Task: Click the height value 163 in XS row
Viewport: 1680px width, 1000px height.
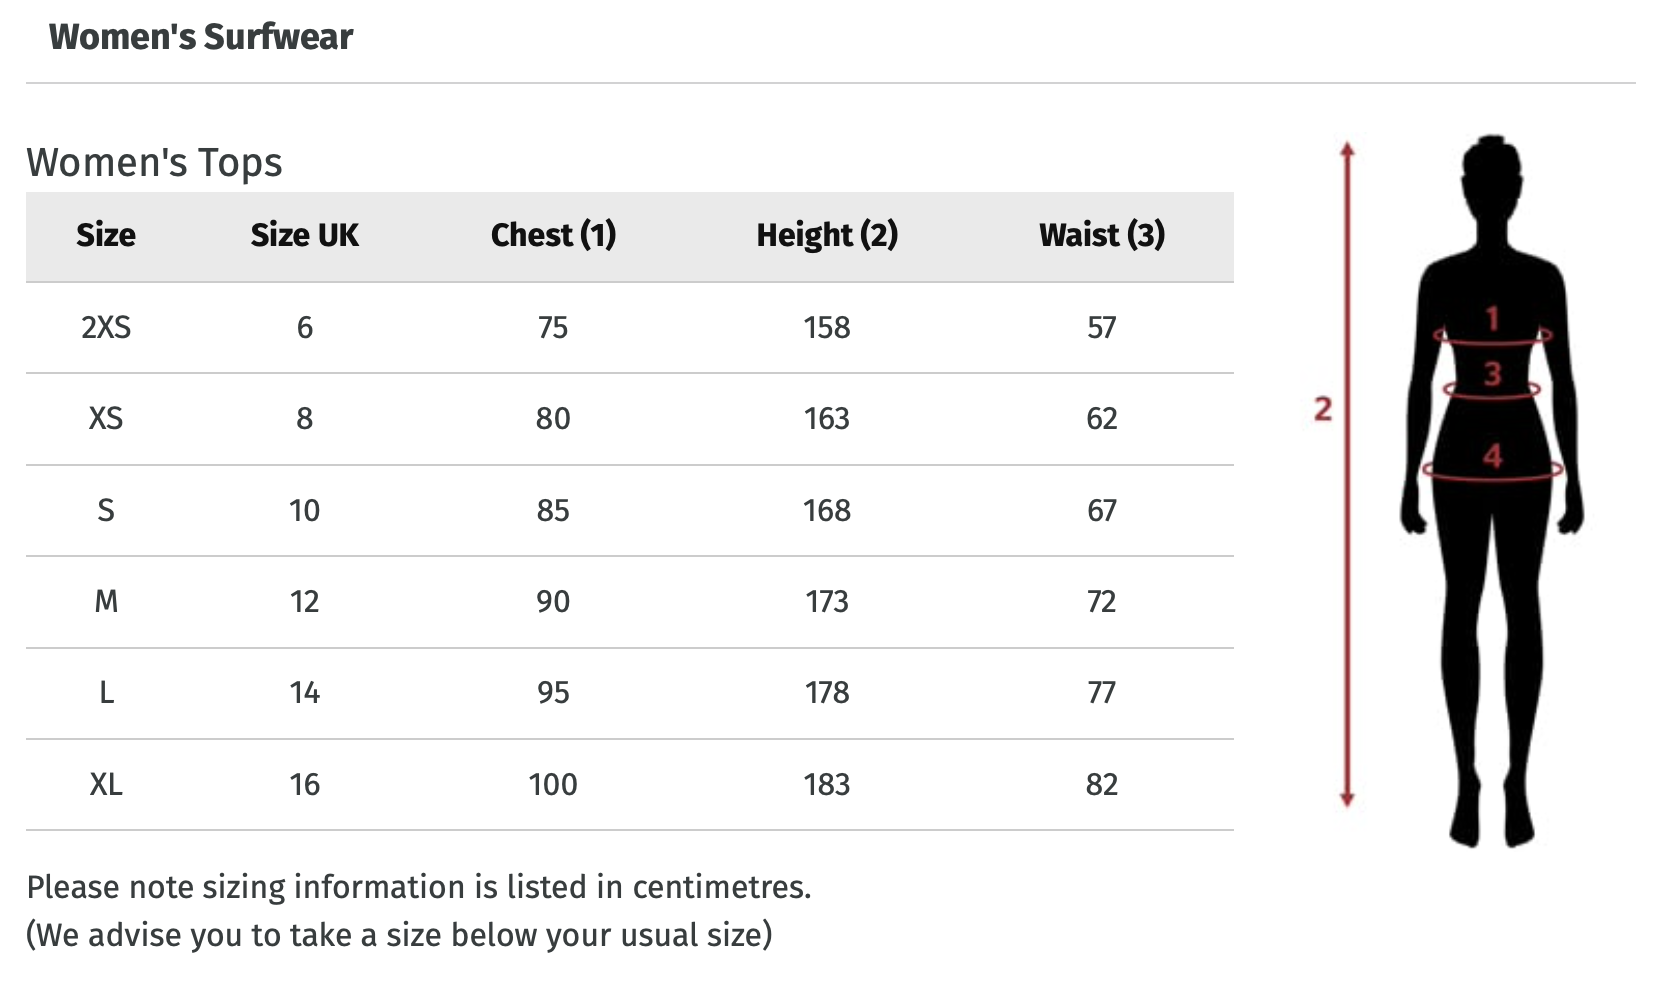Action: (x=827, y=419)
